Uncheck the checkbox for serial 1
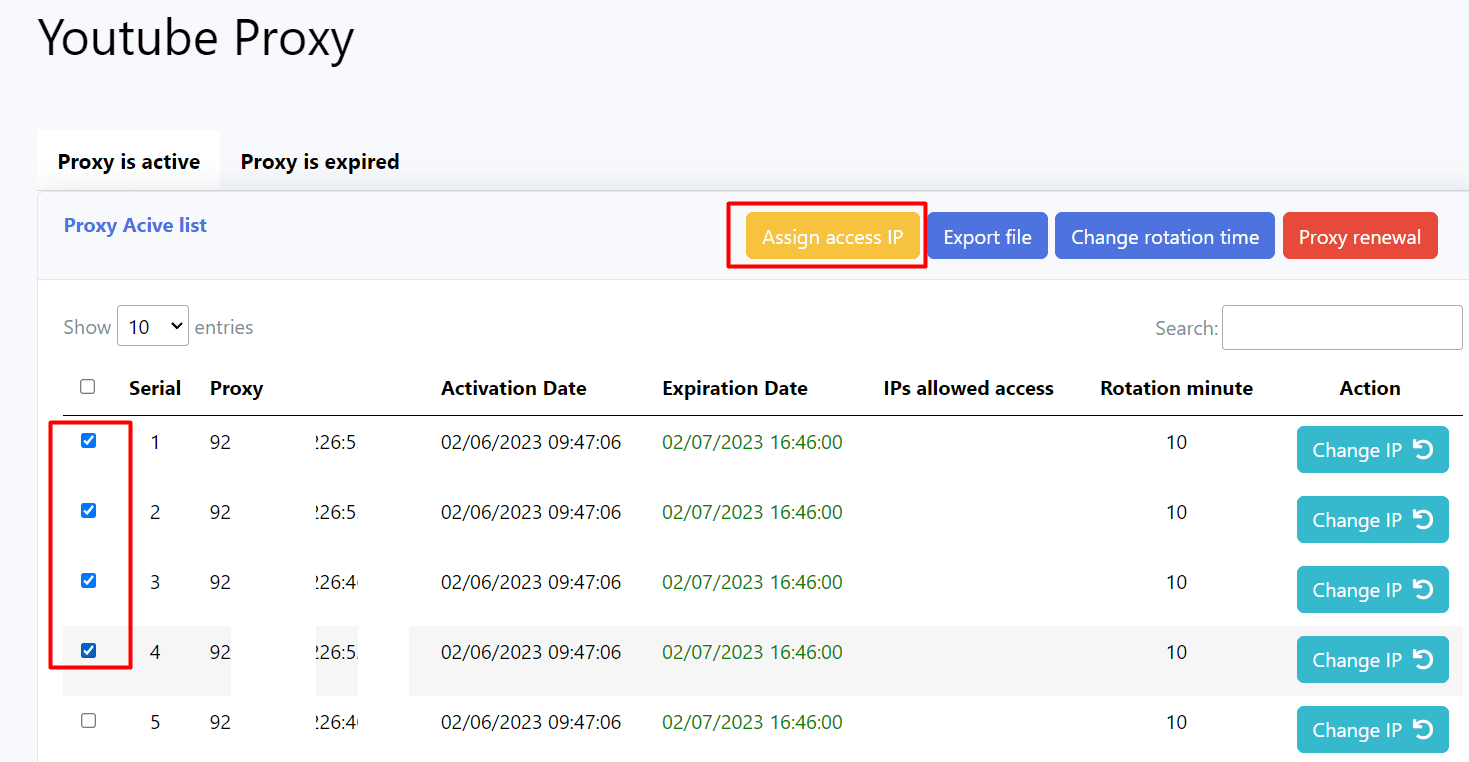The width and height of the screenshot is (1469, 762). 88,441
